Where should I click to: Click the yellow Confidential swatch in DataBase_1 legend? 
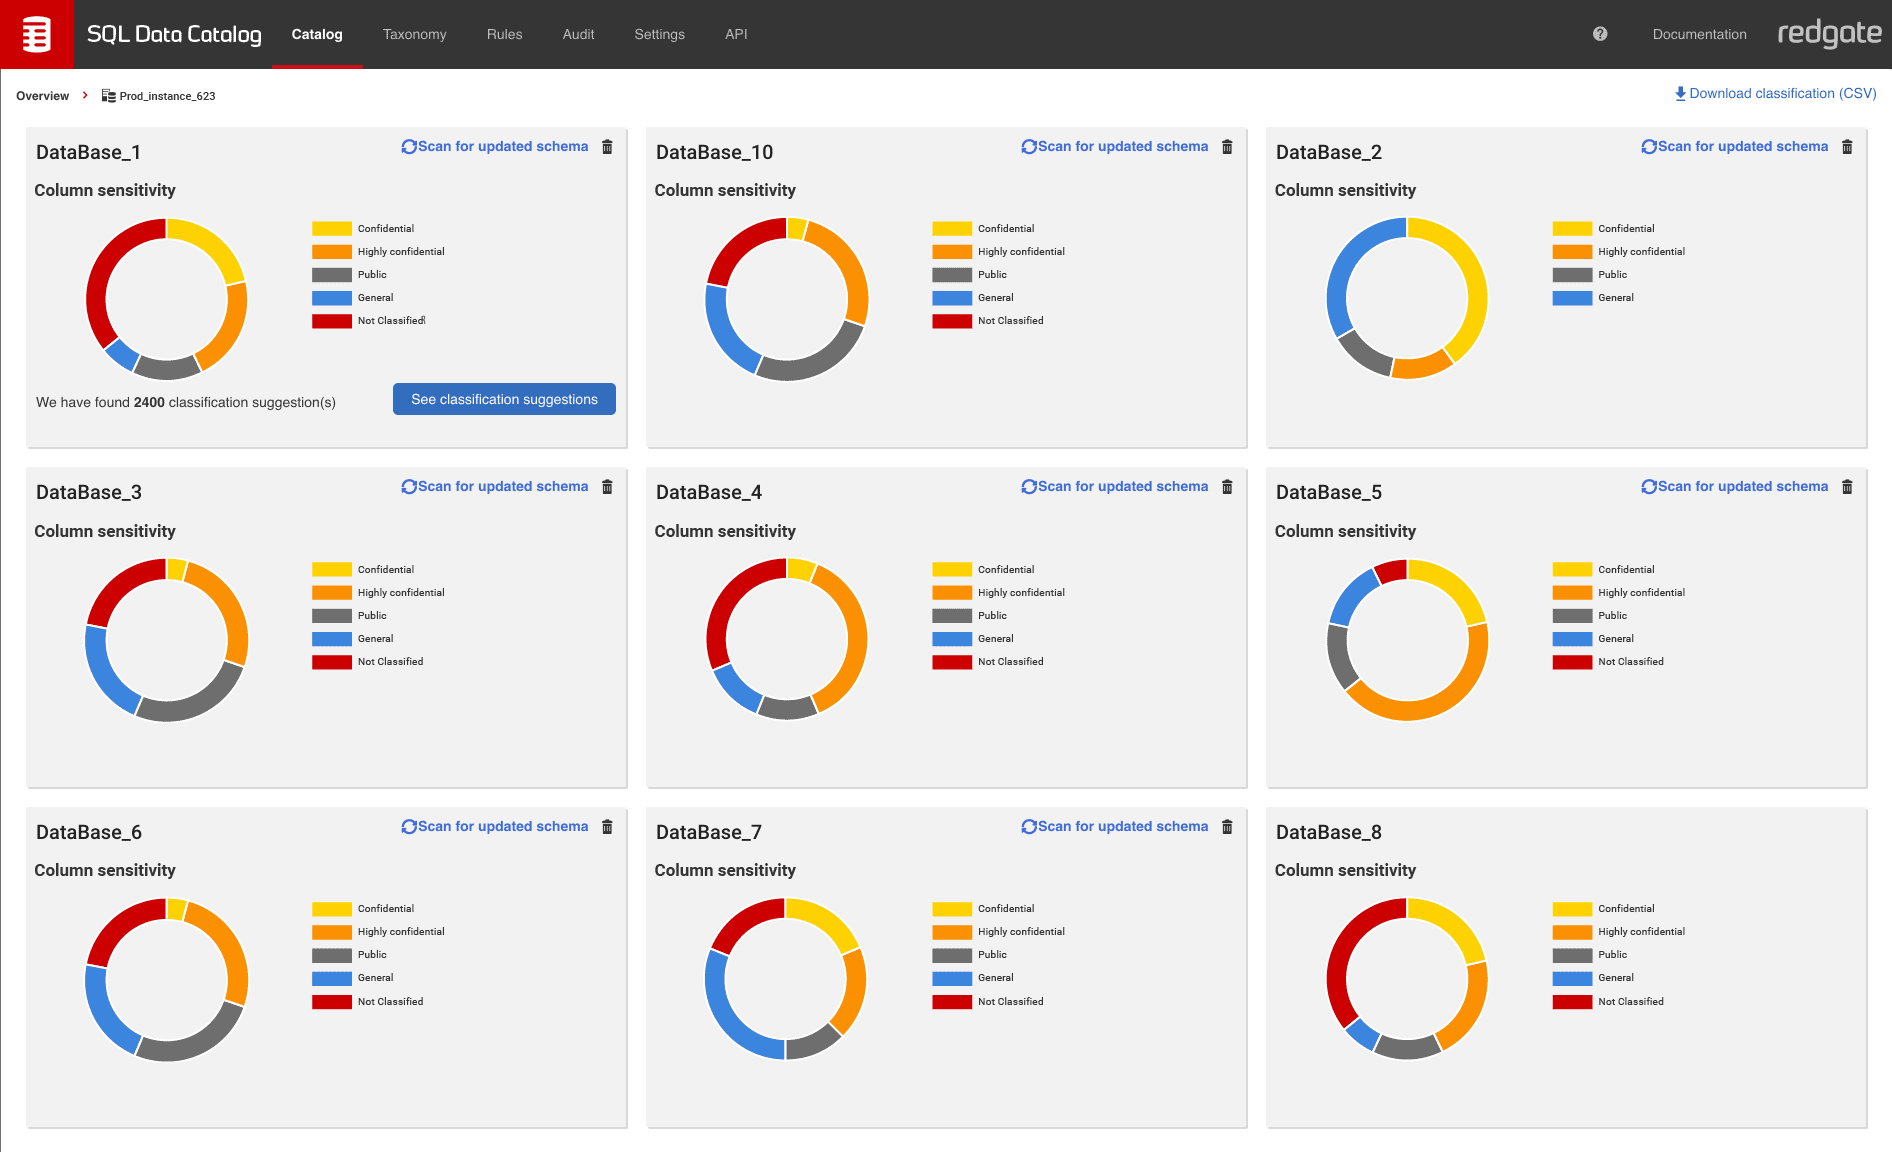[x=331, y=228]
